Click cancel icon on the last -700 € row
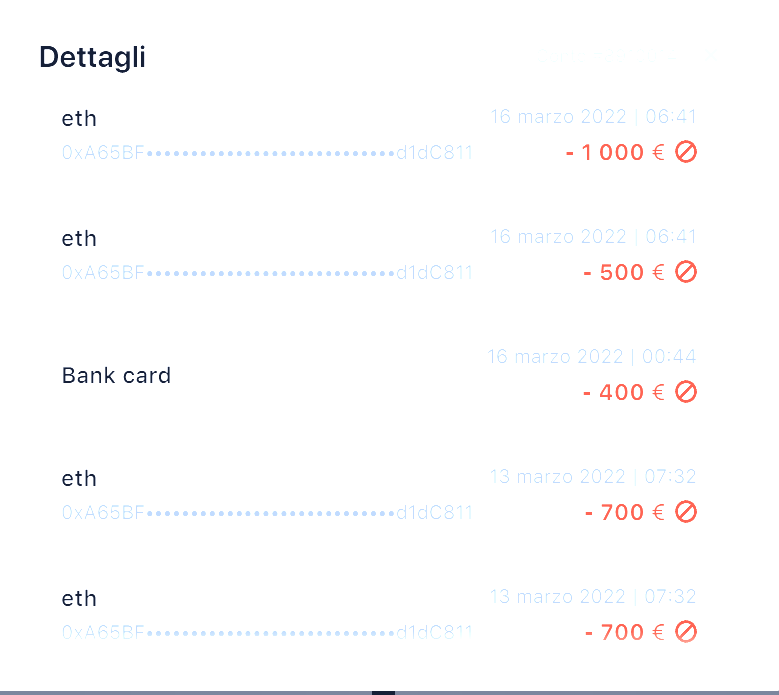Viewport: 779px width, 695px height. point(685,632)
